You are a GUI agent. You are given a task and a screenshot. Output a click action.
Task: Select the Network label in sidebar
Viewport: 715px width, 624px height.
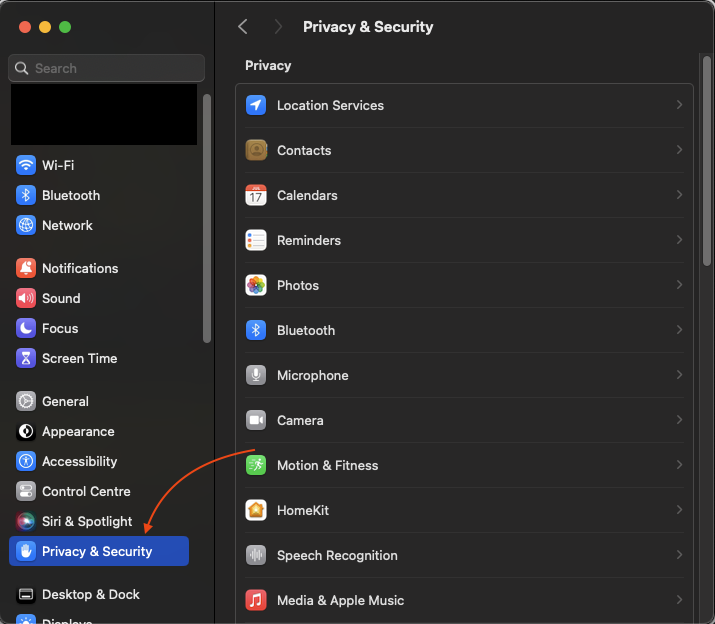(x=67, y=225)
